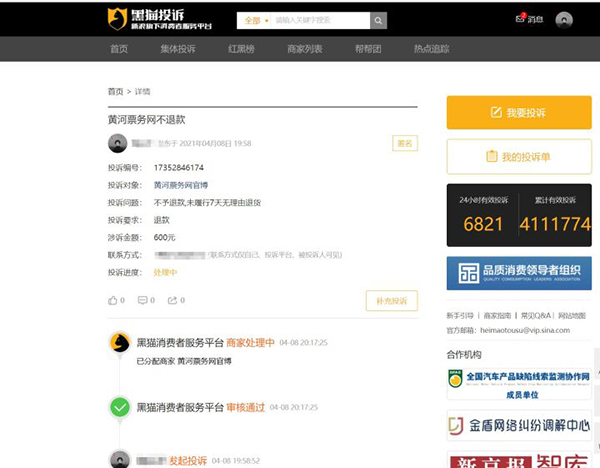Open the 金盾网络纠纷调解中心 partner banner

[519, 425]
